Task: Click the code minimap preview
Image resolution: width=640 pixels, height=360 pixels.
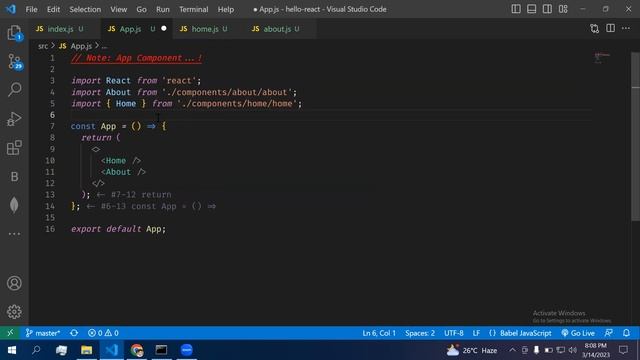Action: [602, 58]
